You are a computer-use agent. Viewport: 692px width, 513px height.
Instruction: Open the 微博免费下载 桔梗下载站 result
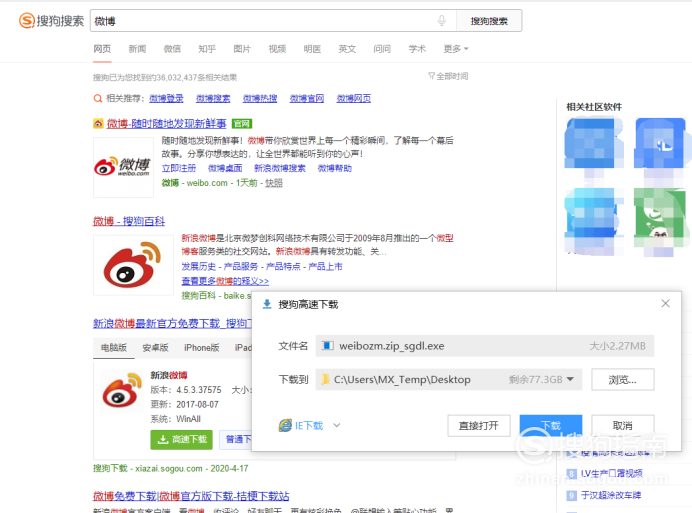(x=191, y=496)
